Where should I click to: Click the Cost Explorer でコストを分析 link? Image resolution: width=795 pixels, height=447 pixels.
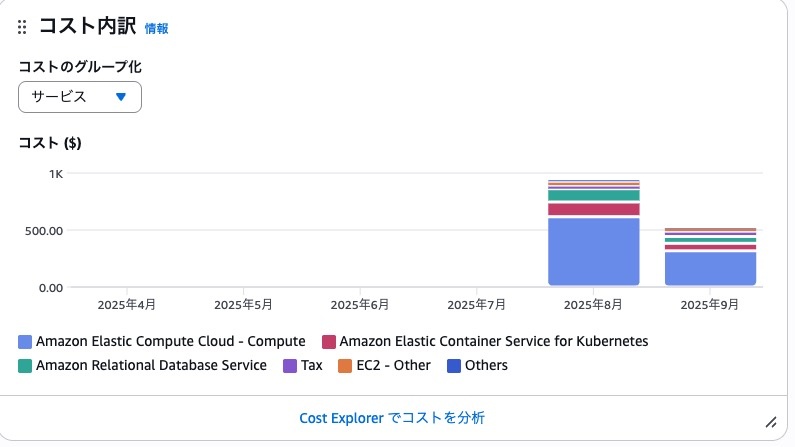[392, 418]
